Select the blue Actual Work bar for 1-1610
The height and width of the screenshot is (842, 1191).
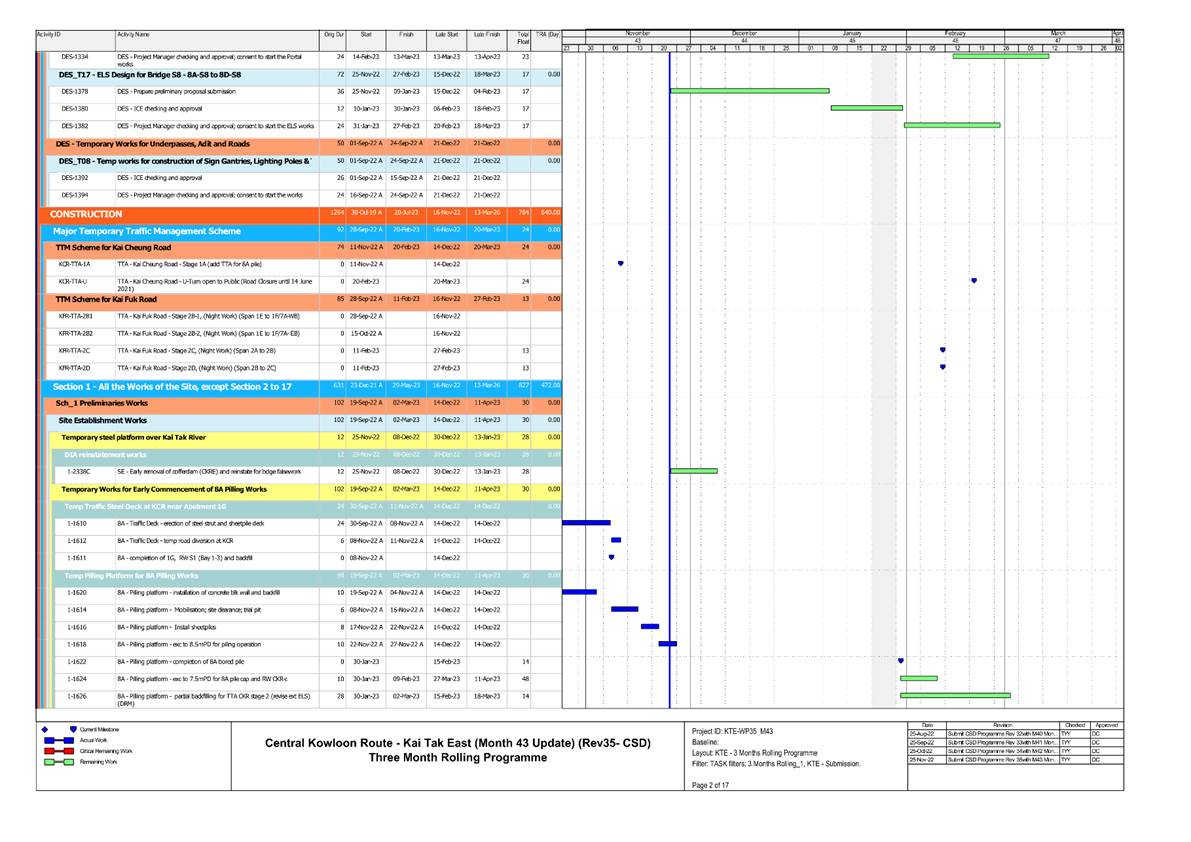585,521
